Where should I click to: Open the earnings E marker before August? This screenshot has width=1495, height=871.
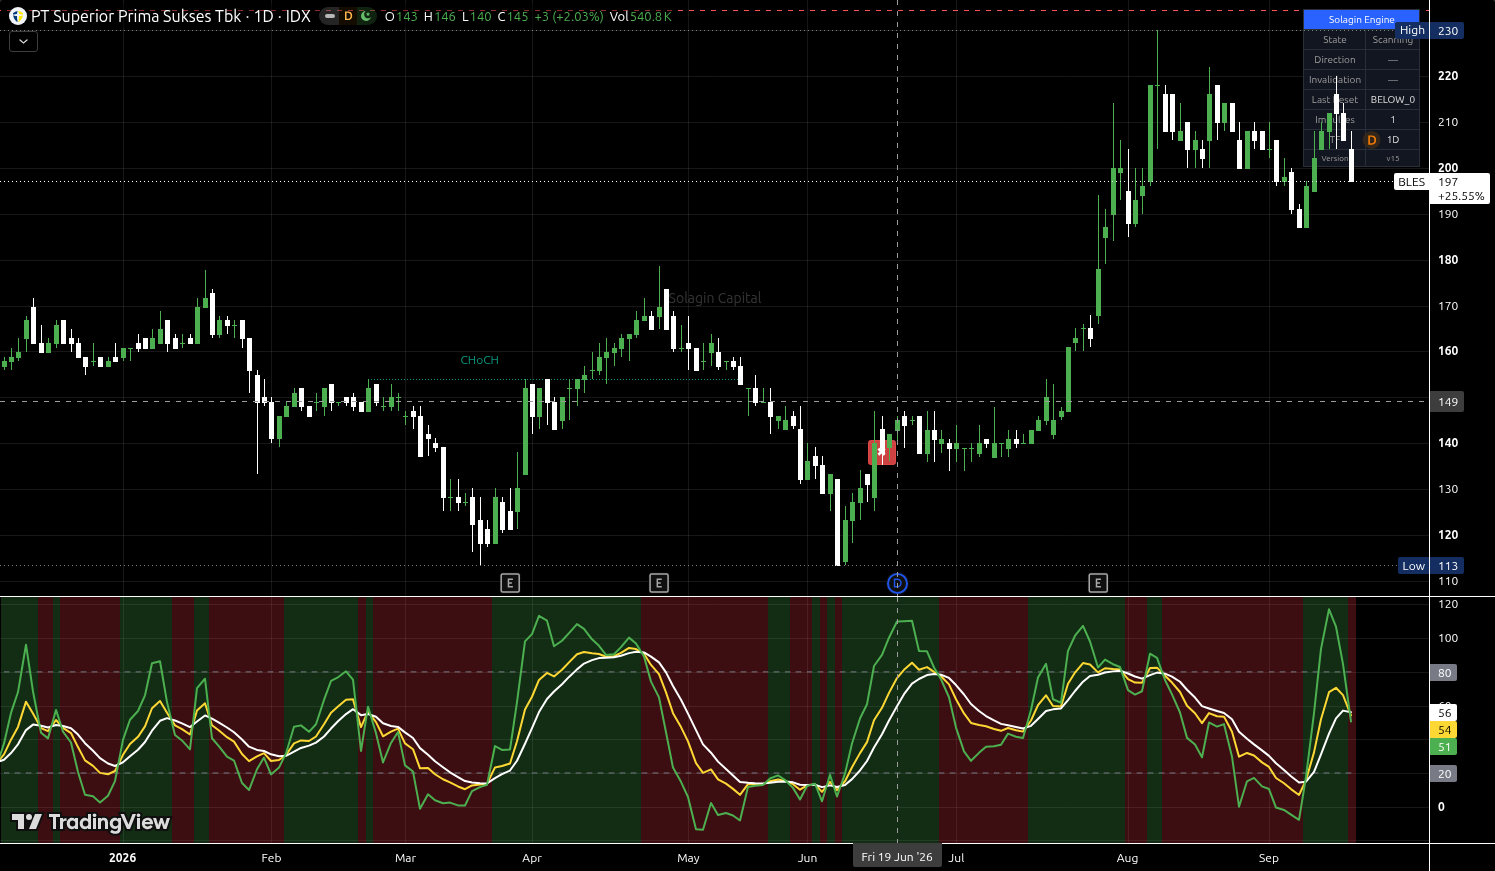1098,583
